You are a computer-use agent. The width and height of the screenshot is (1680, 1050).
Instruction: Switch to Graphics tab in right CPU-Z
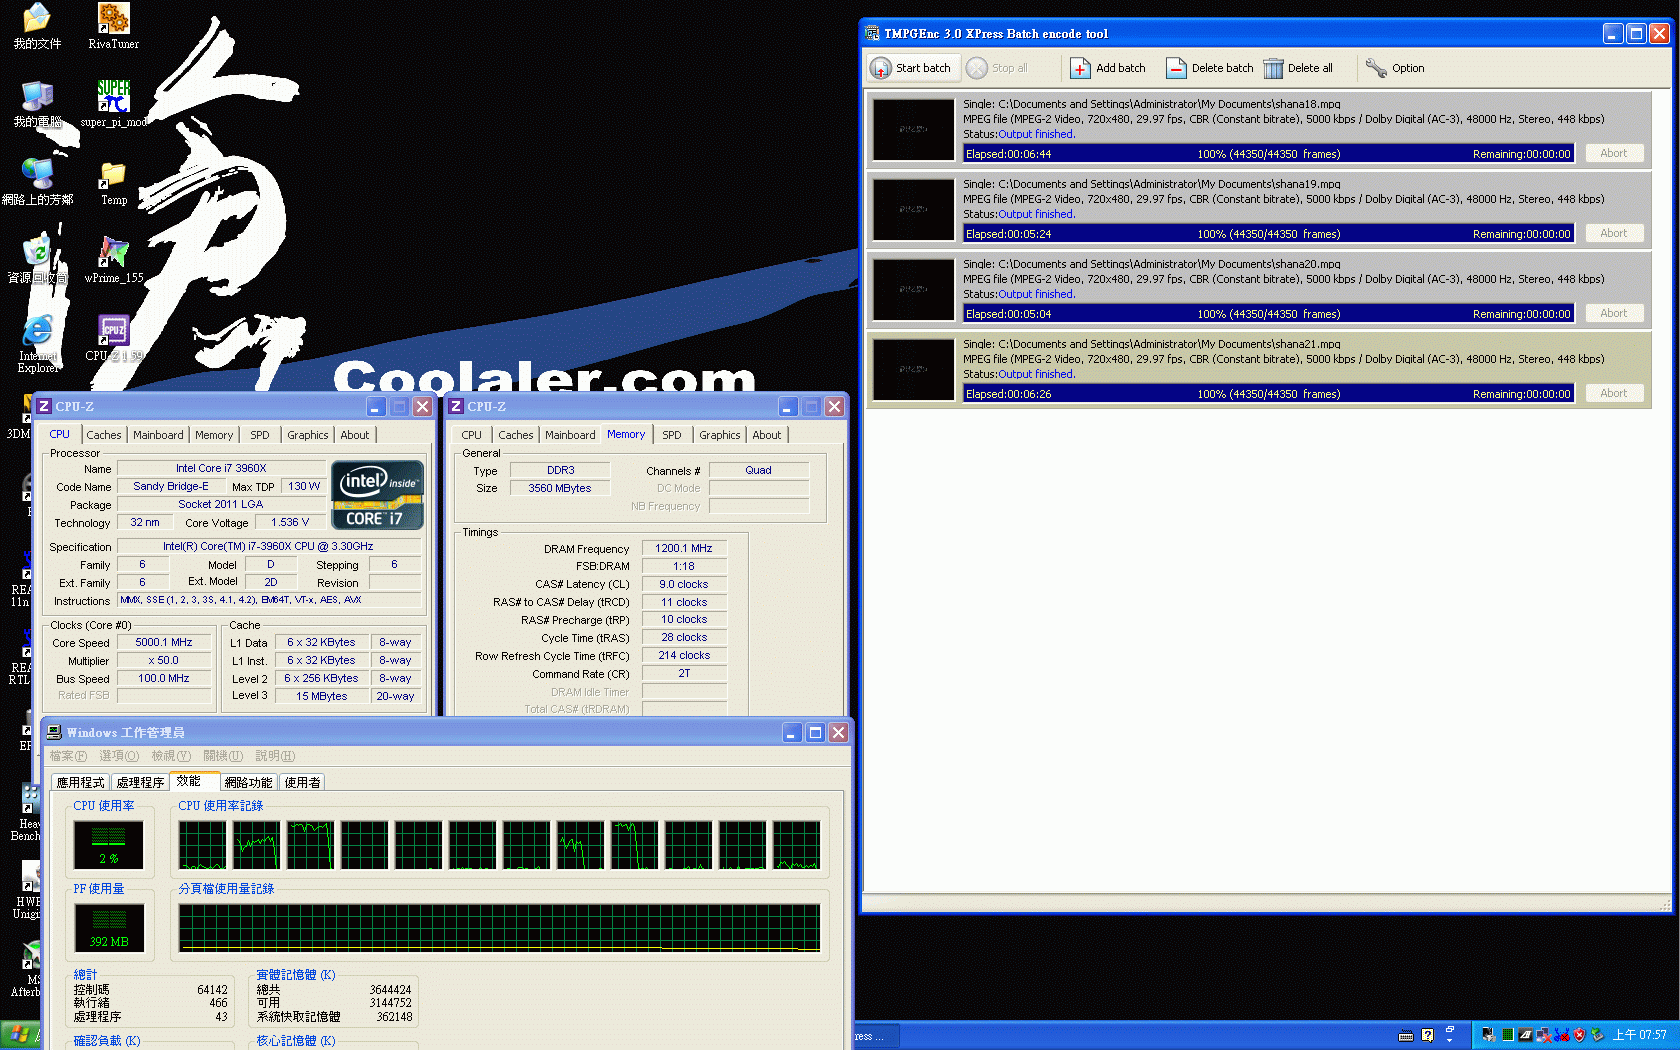pos(719,435)
